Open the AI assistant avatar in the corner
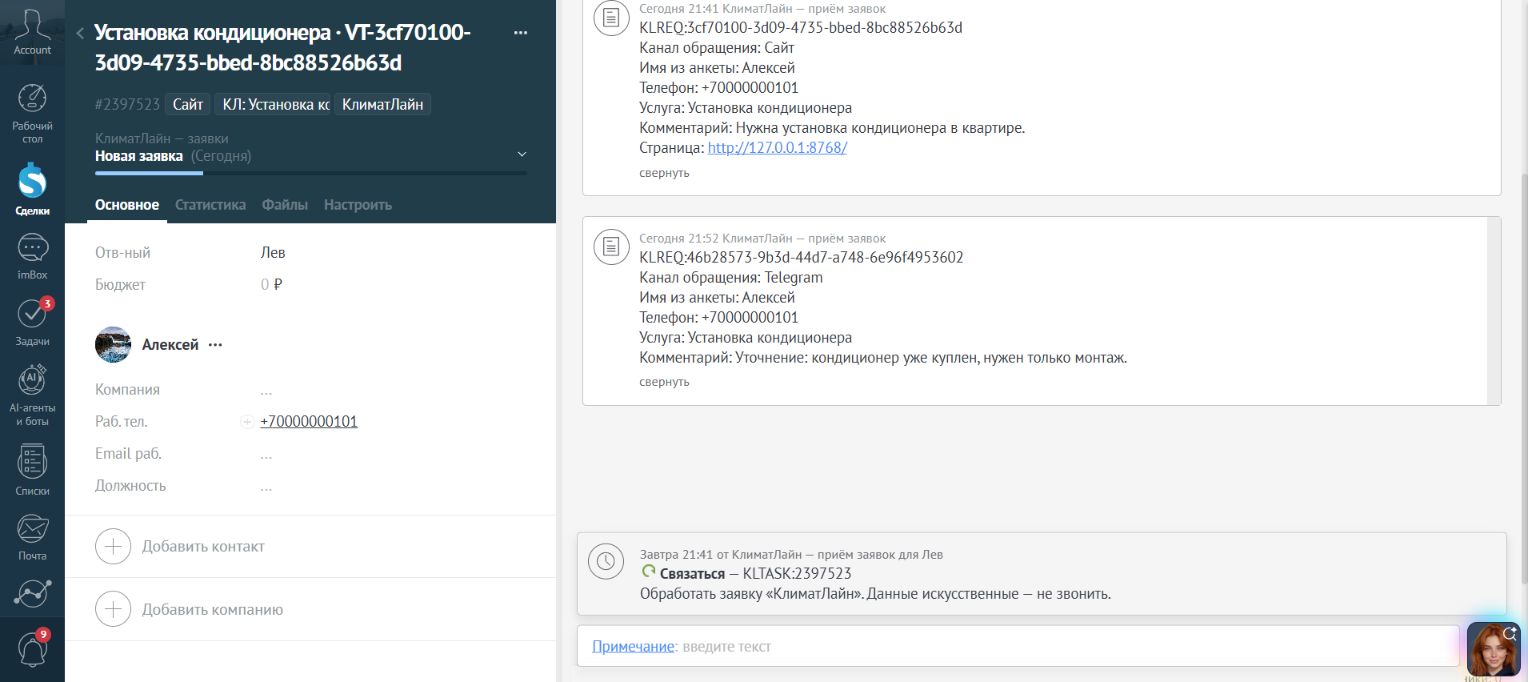Screen dimensions: 1528x682 1493,649
